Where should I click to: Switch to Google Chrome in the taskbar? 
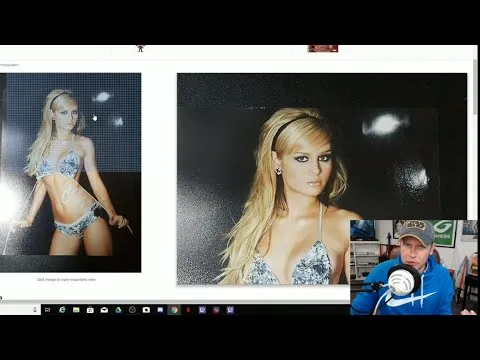click(x=174, y=310)
